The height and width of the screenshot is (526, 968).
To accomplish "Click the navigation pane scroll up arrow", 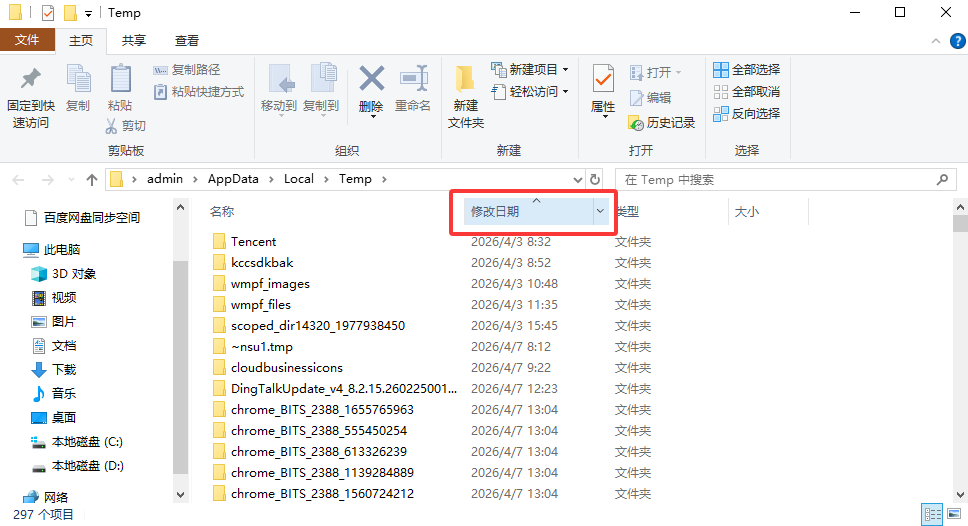I will (180, 208).
